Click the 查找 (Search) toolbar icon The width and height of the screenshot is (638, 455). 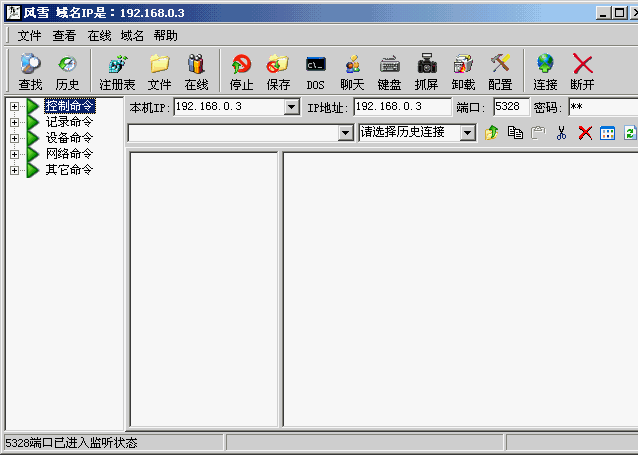(30, 71)
